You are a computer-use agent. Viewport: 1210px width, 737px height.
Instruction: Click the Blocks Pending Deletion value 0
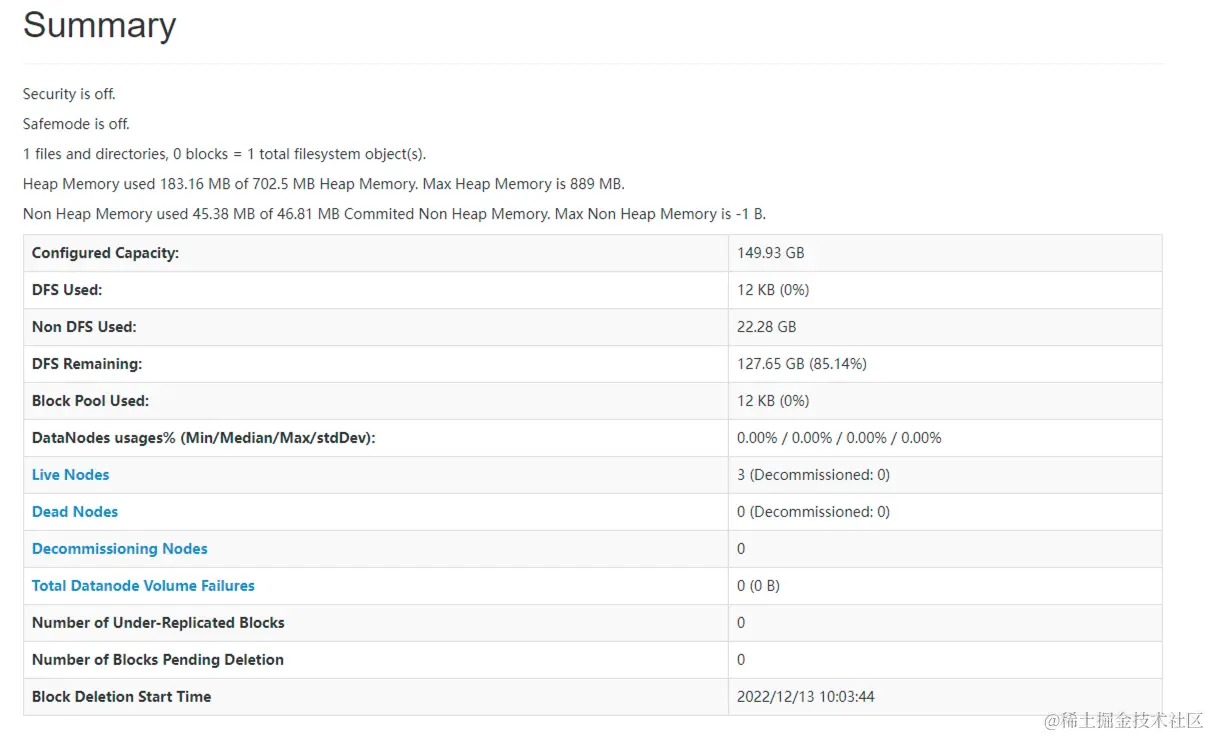point(741,660)
